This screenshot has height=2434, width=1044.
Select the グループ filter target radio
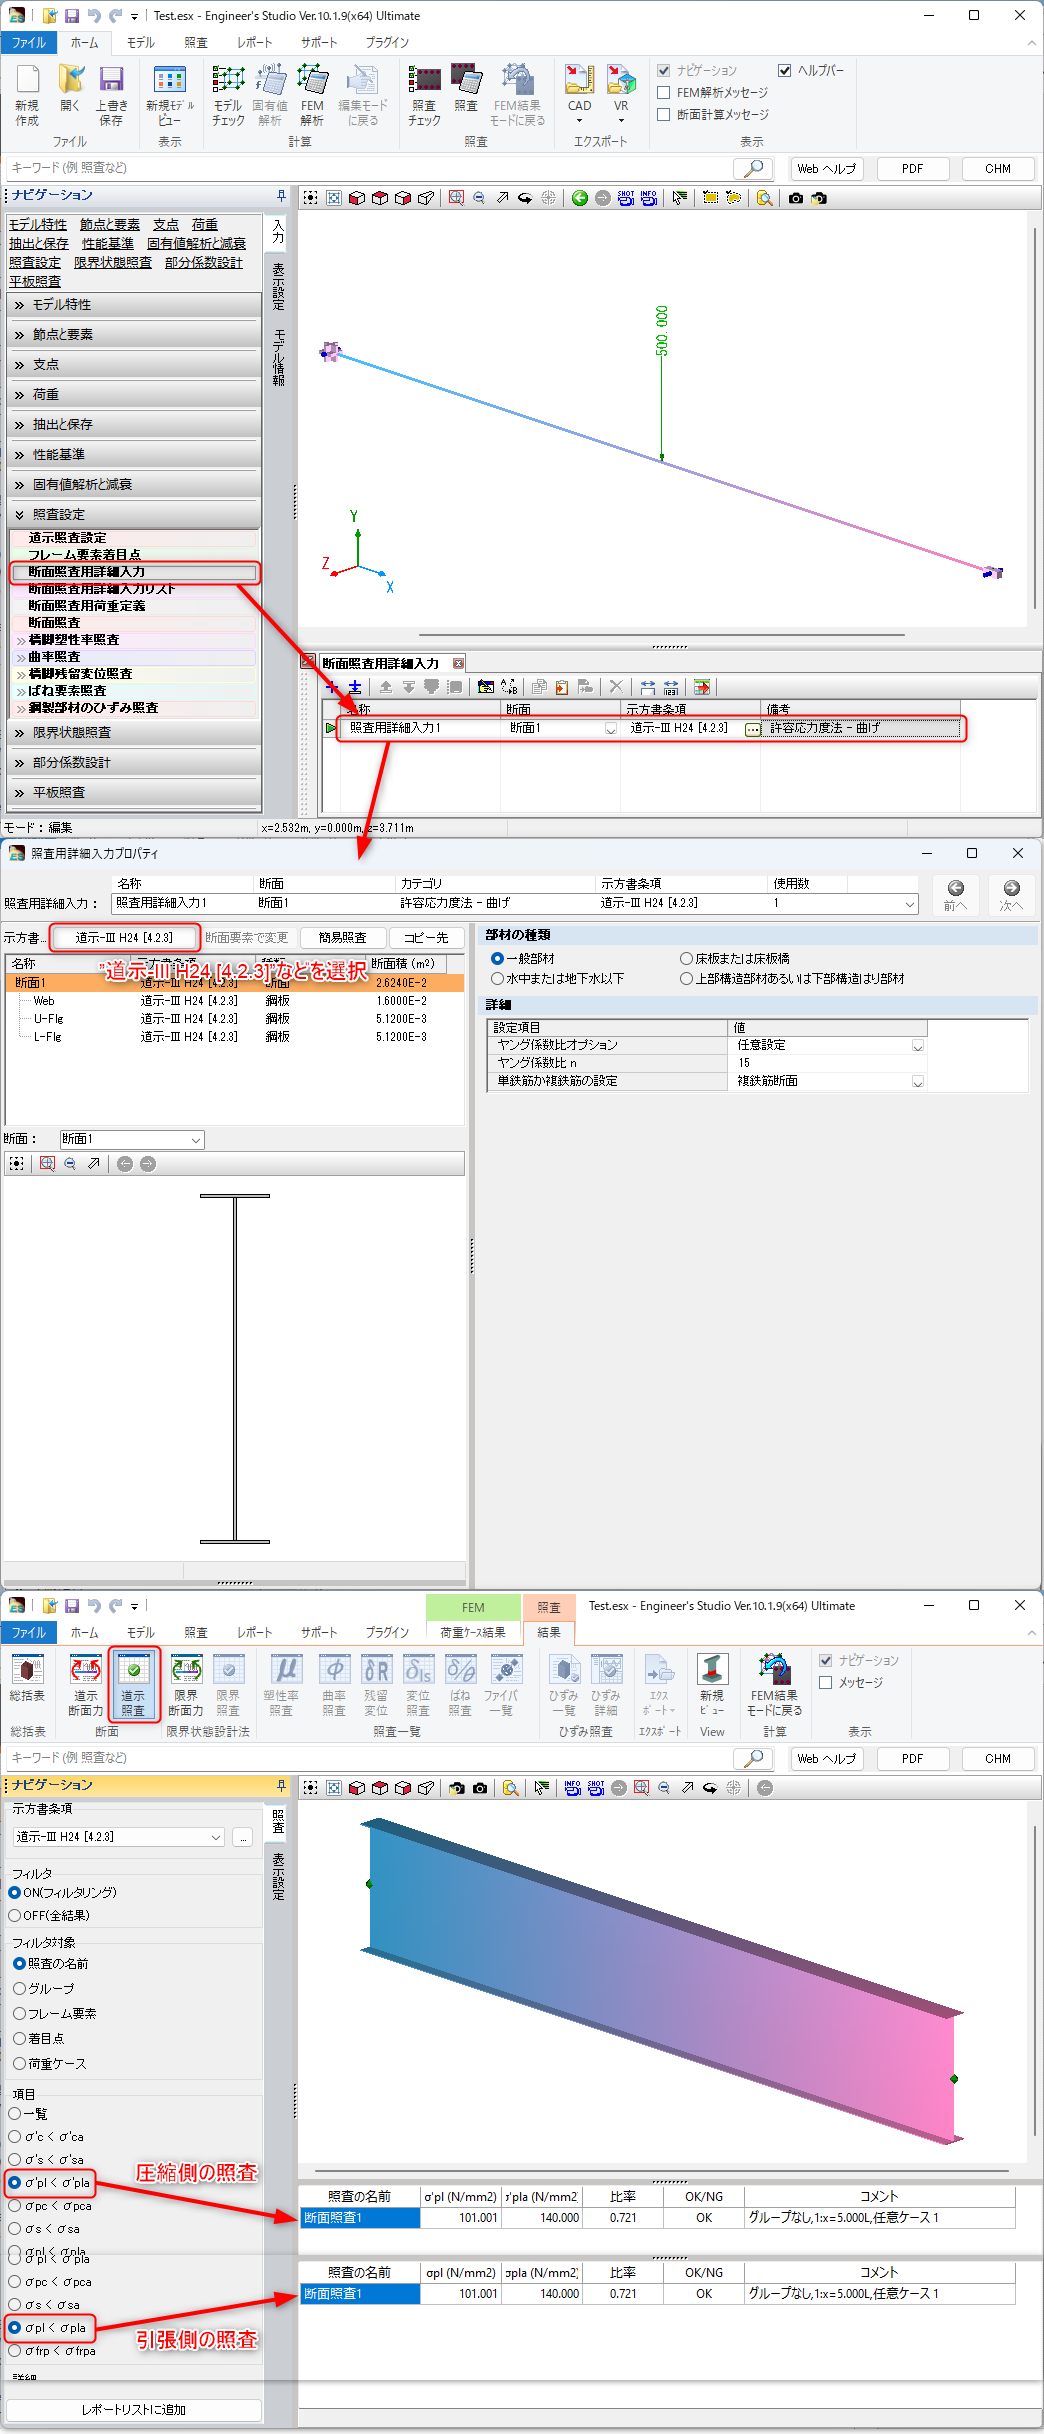coord(19,1988)
